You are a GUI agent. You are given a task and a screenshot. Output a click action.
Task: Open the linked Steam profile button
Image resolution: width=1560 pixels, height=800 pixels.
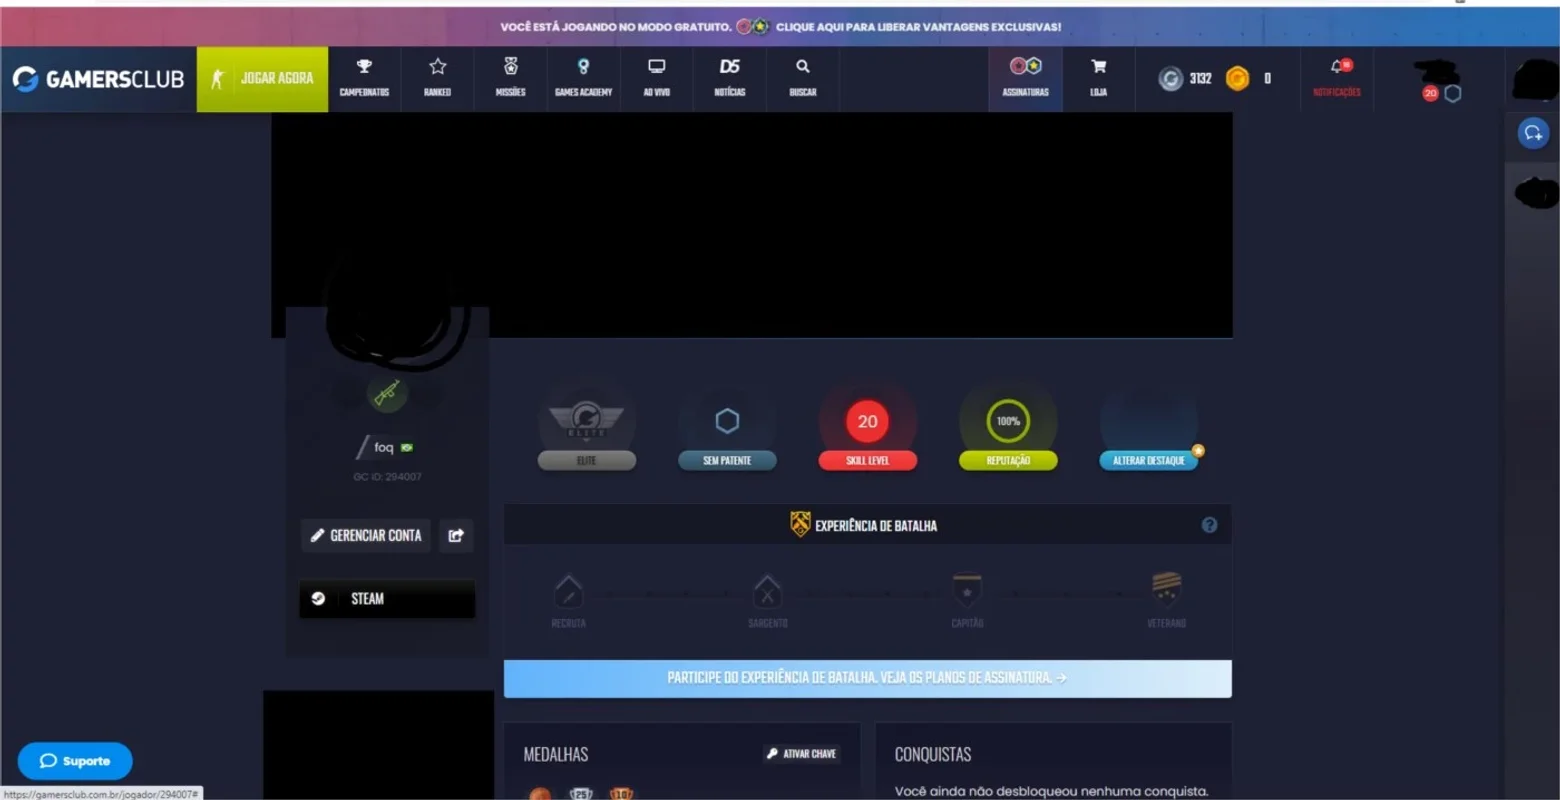[x=387, y=598]
